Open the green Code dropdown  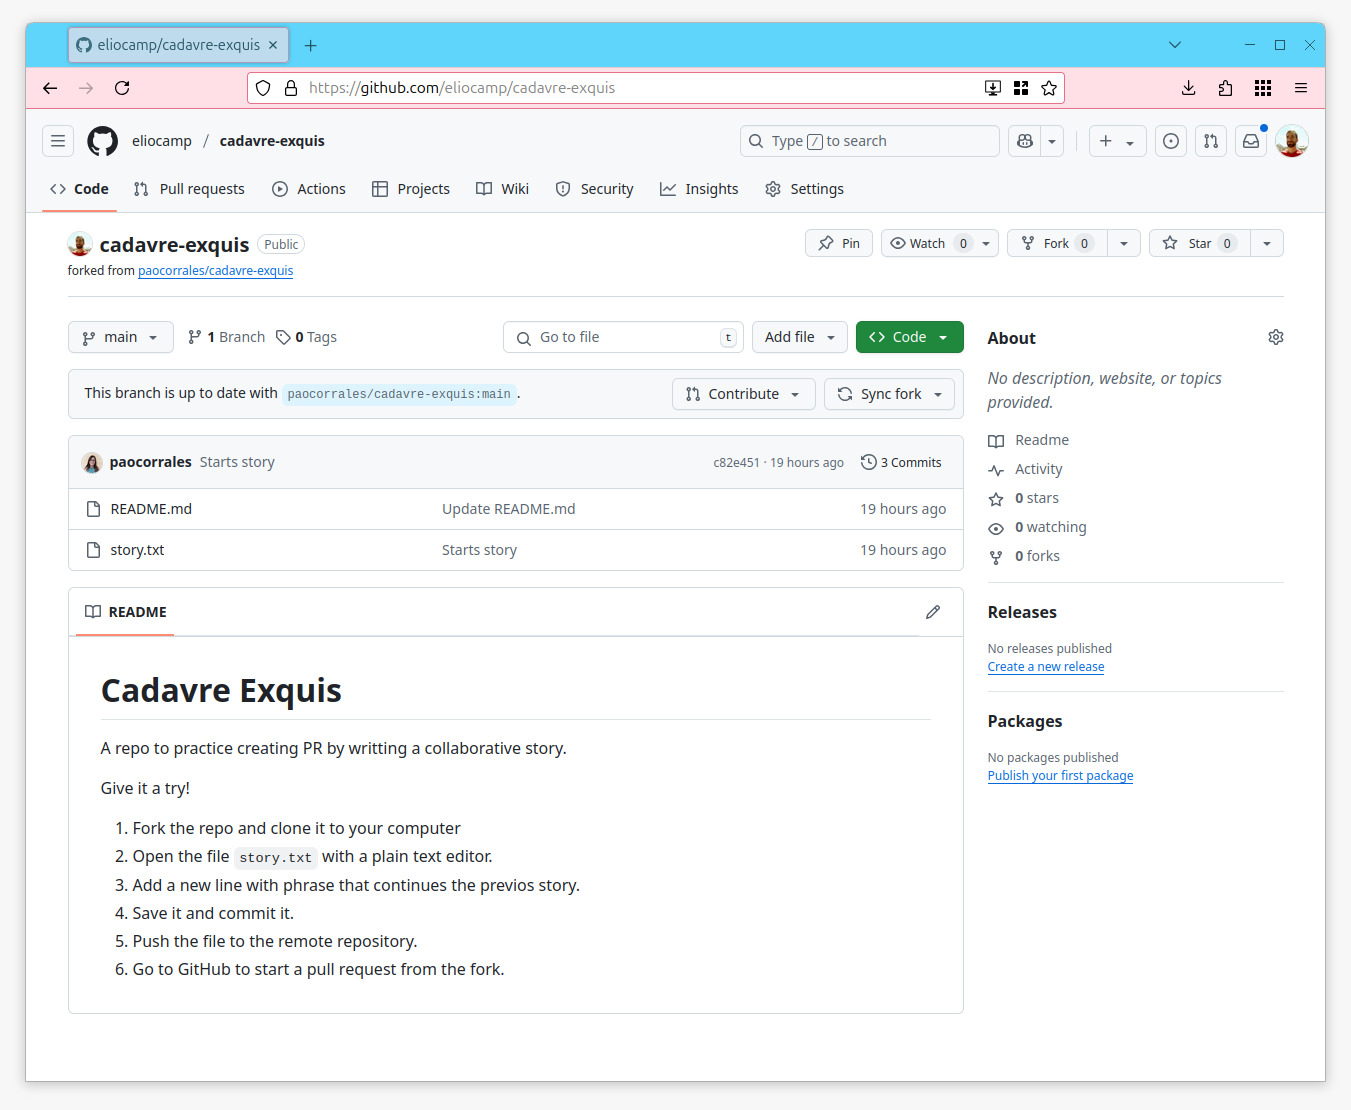click(x=910, y=337)
